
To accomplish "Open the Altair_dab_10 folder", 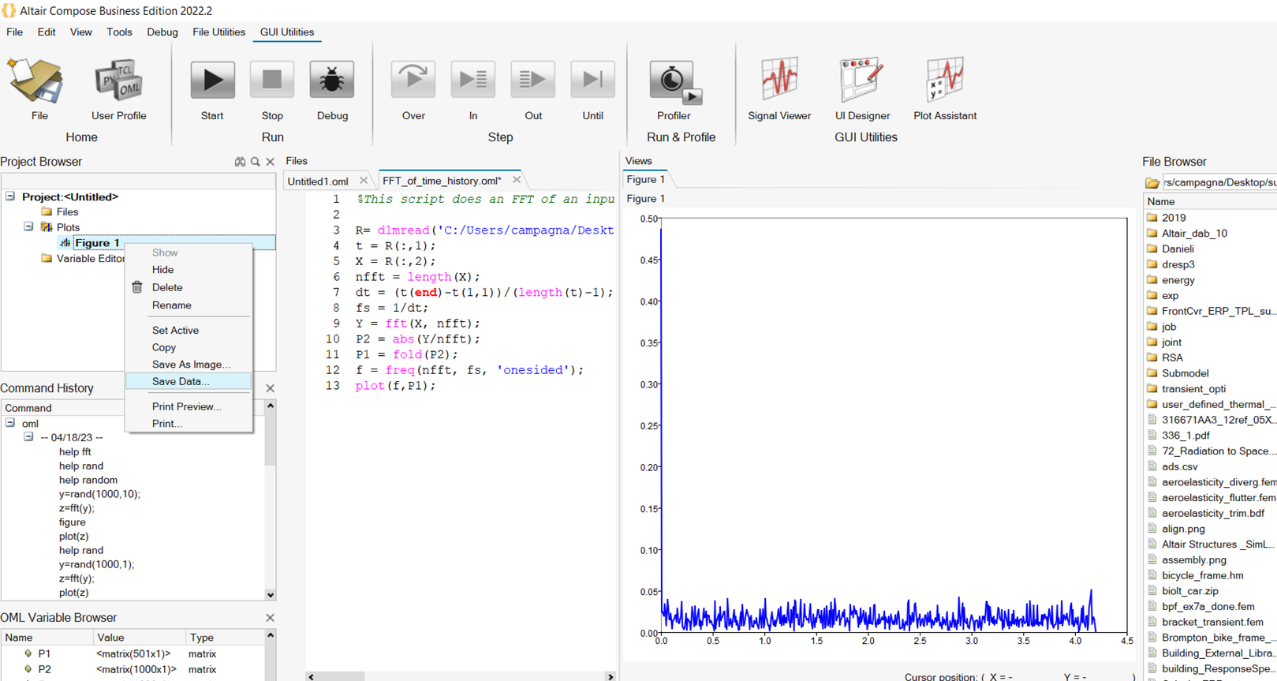I will (x=1194, y=233).
